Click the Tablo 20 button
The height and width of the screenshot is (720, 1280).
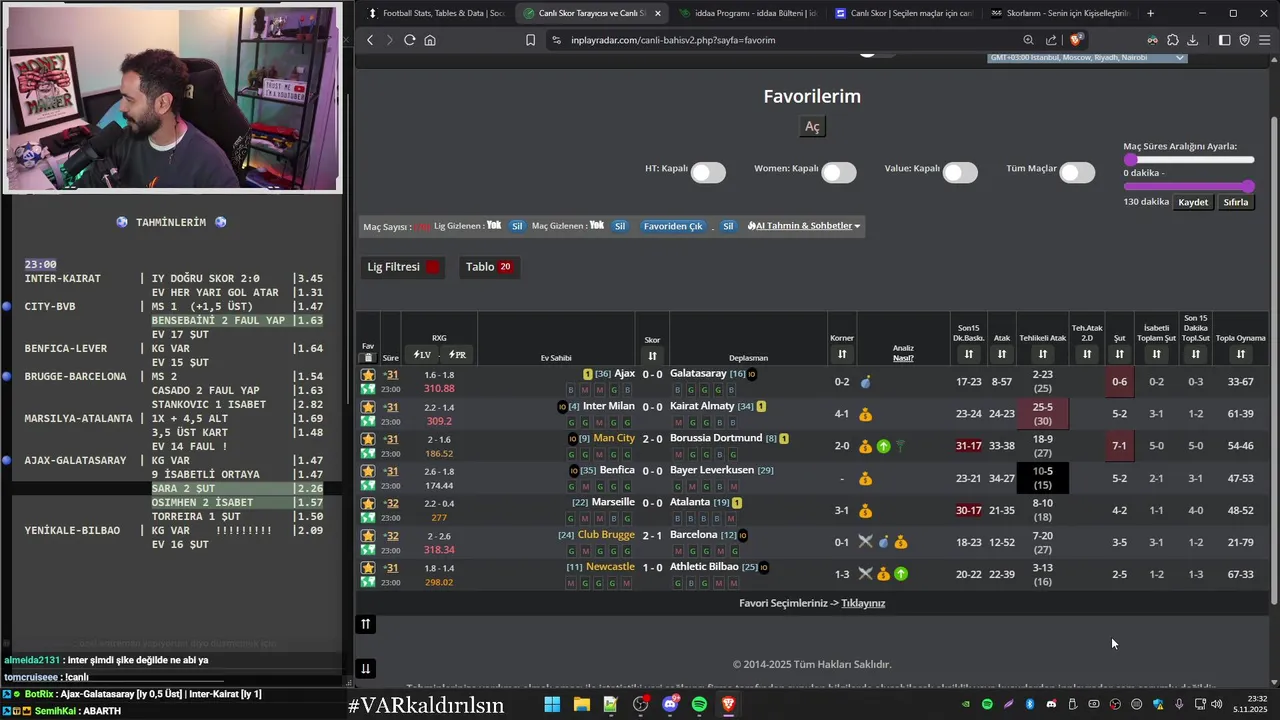490,267
